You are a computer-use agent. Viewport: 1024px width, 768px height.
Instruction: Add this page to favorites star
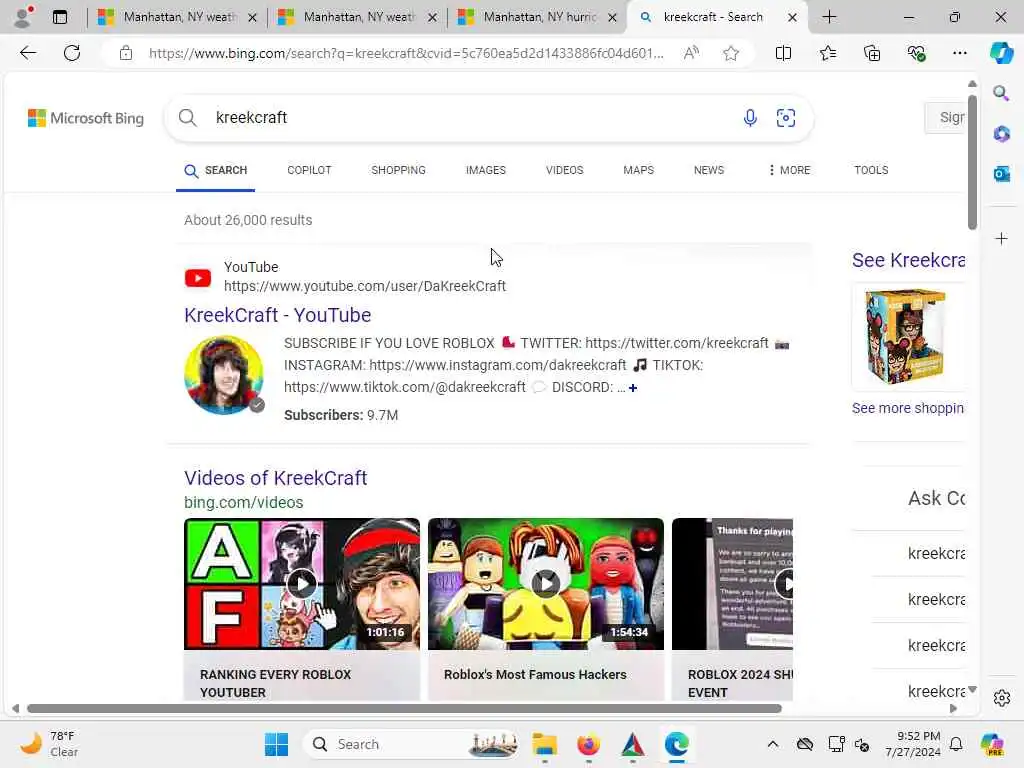pos(731,53)
